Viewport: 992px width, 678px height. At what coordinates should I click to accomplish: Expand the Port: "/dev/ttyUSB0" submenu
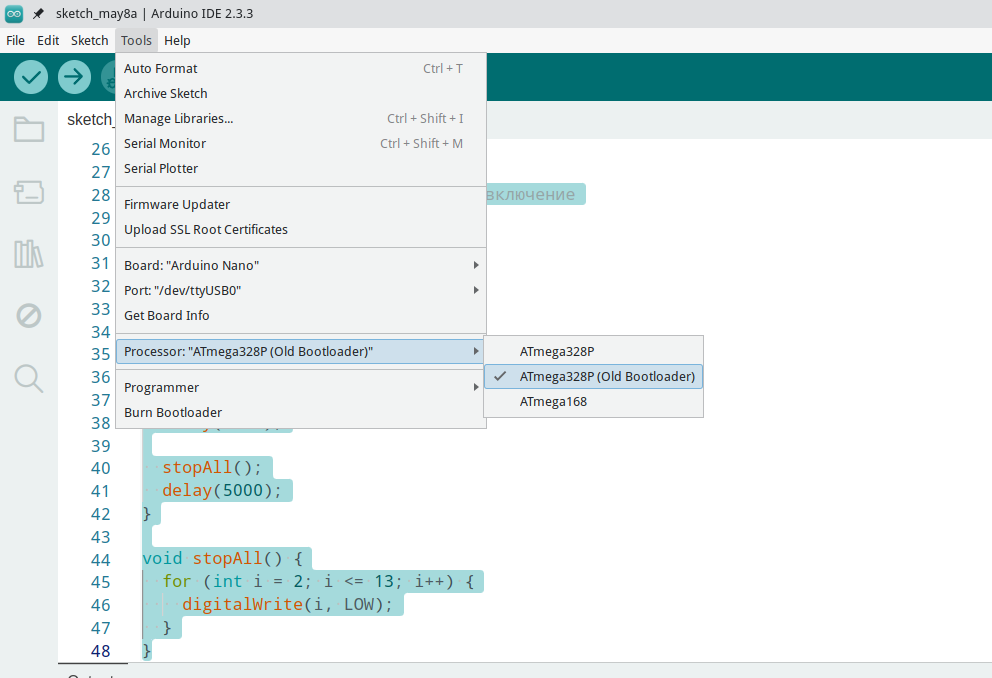(x=301, y=290)
